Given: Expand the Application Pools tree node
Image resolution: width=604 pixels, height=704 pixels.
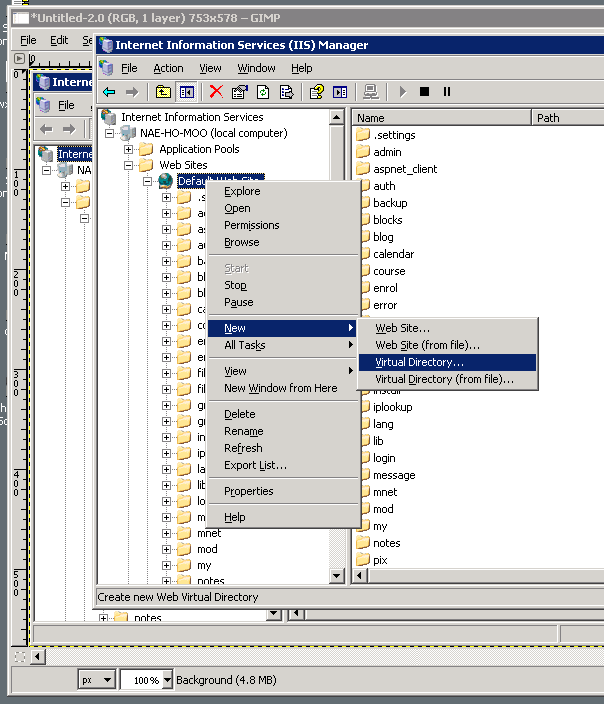Looking at the screenshot, I should (x=129, y=149).
